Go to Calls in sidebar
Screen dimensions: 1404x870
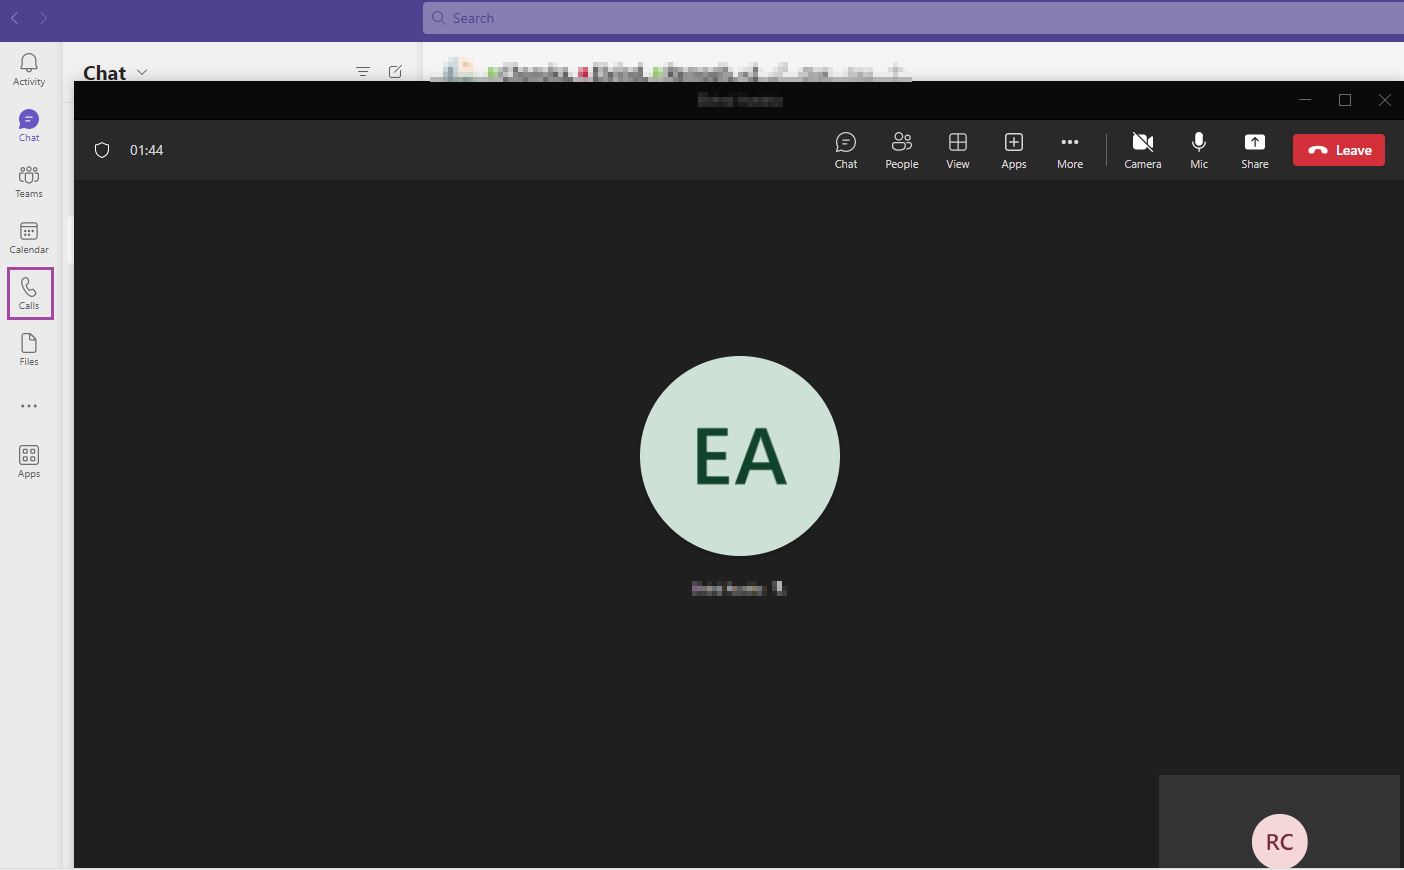coord(29,294)
